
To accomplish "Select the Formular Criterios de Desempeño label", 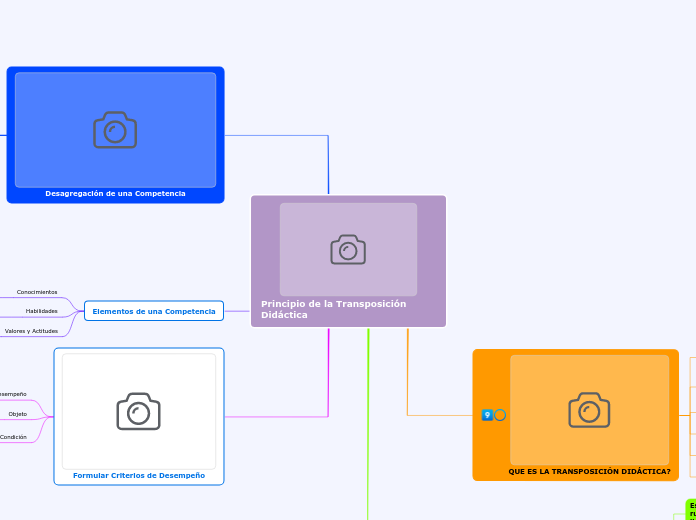I will click(139, 476).
